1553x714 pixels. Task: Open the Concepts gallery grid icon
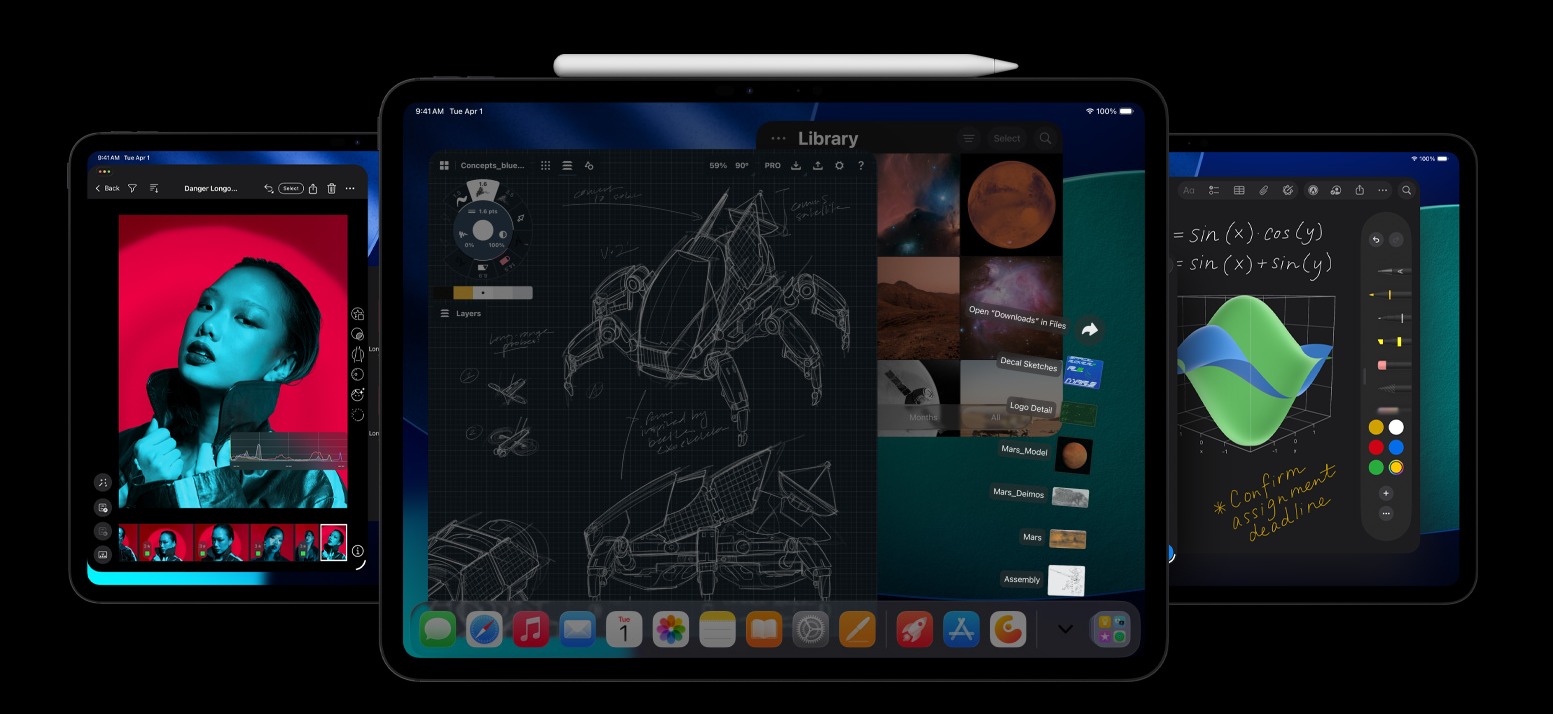click(444, 166)
